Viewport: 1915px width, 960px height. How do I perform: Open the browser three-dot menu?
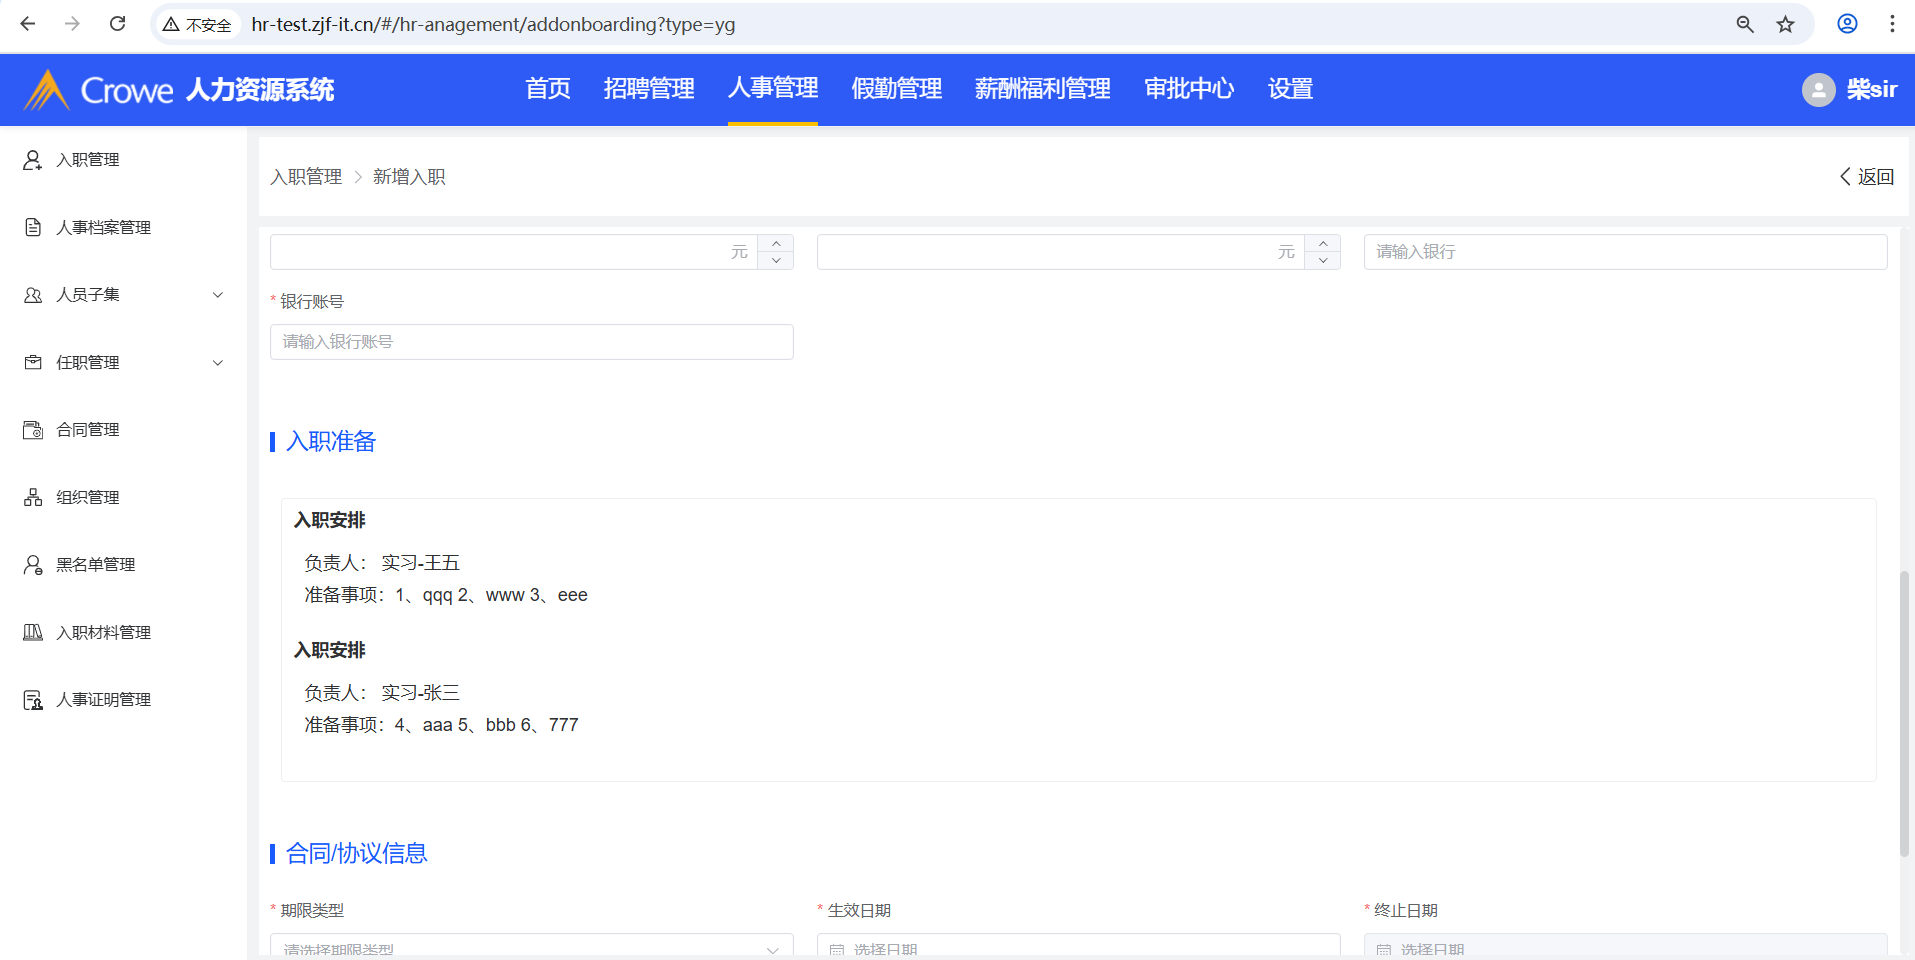[x=1892, y=24]
